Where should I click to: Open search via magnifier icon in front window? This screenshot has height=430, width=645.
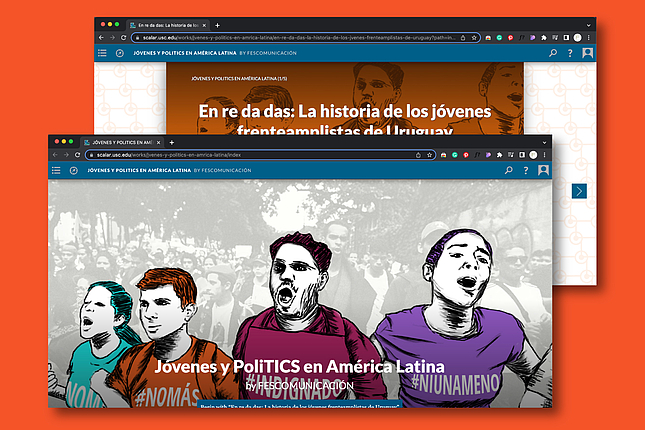coord(509,171)
